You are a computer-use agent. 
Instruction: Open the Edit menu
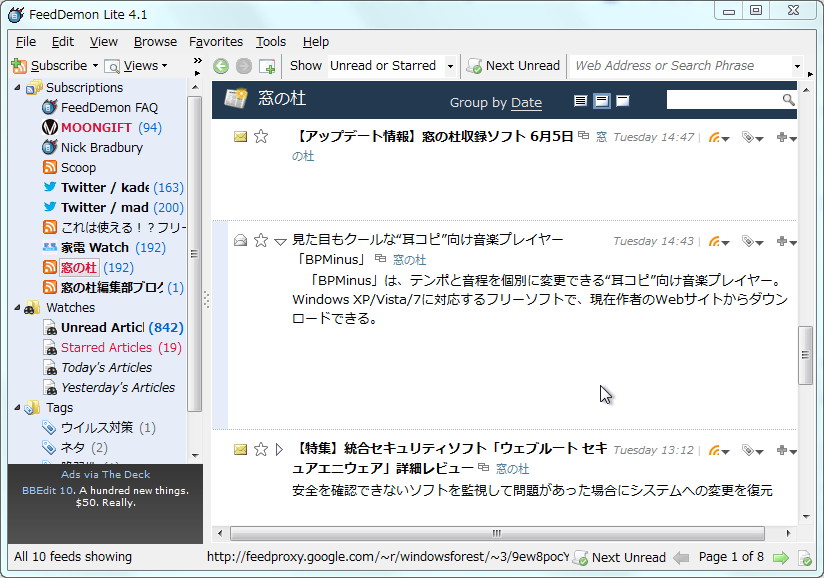[63, 42]
